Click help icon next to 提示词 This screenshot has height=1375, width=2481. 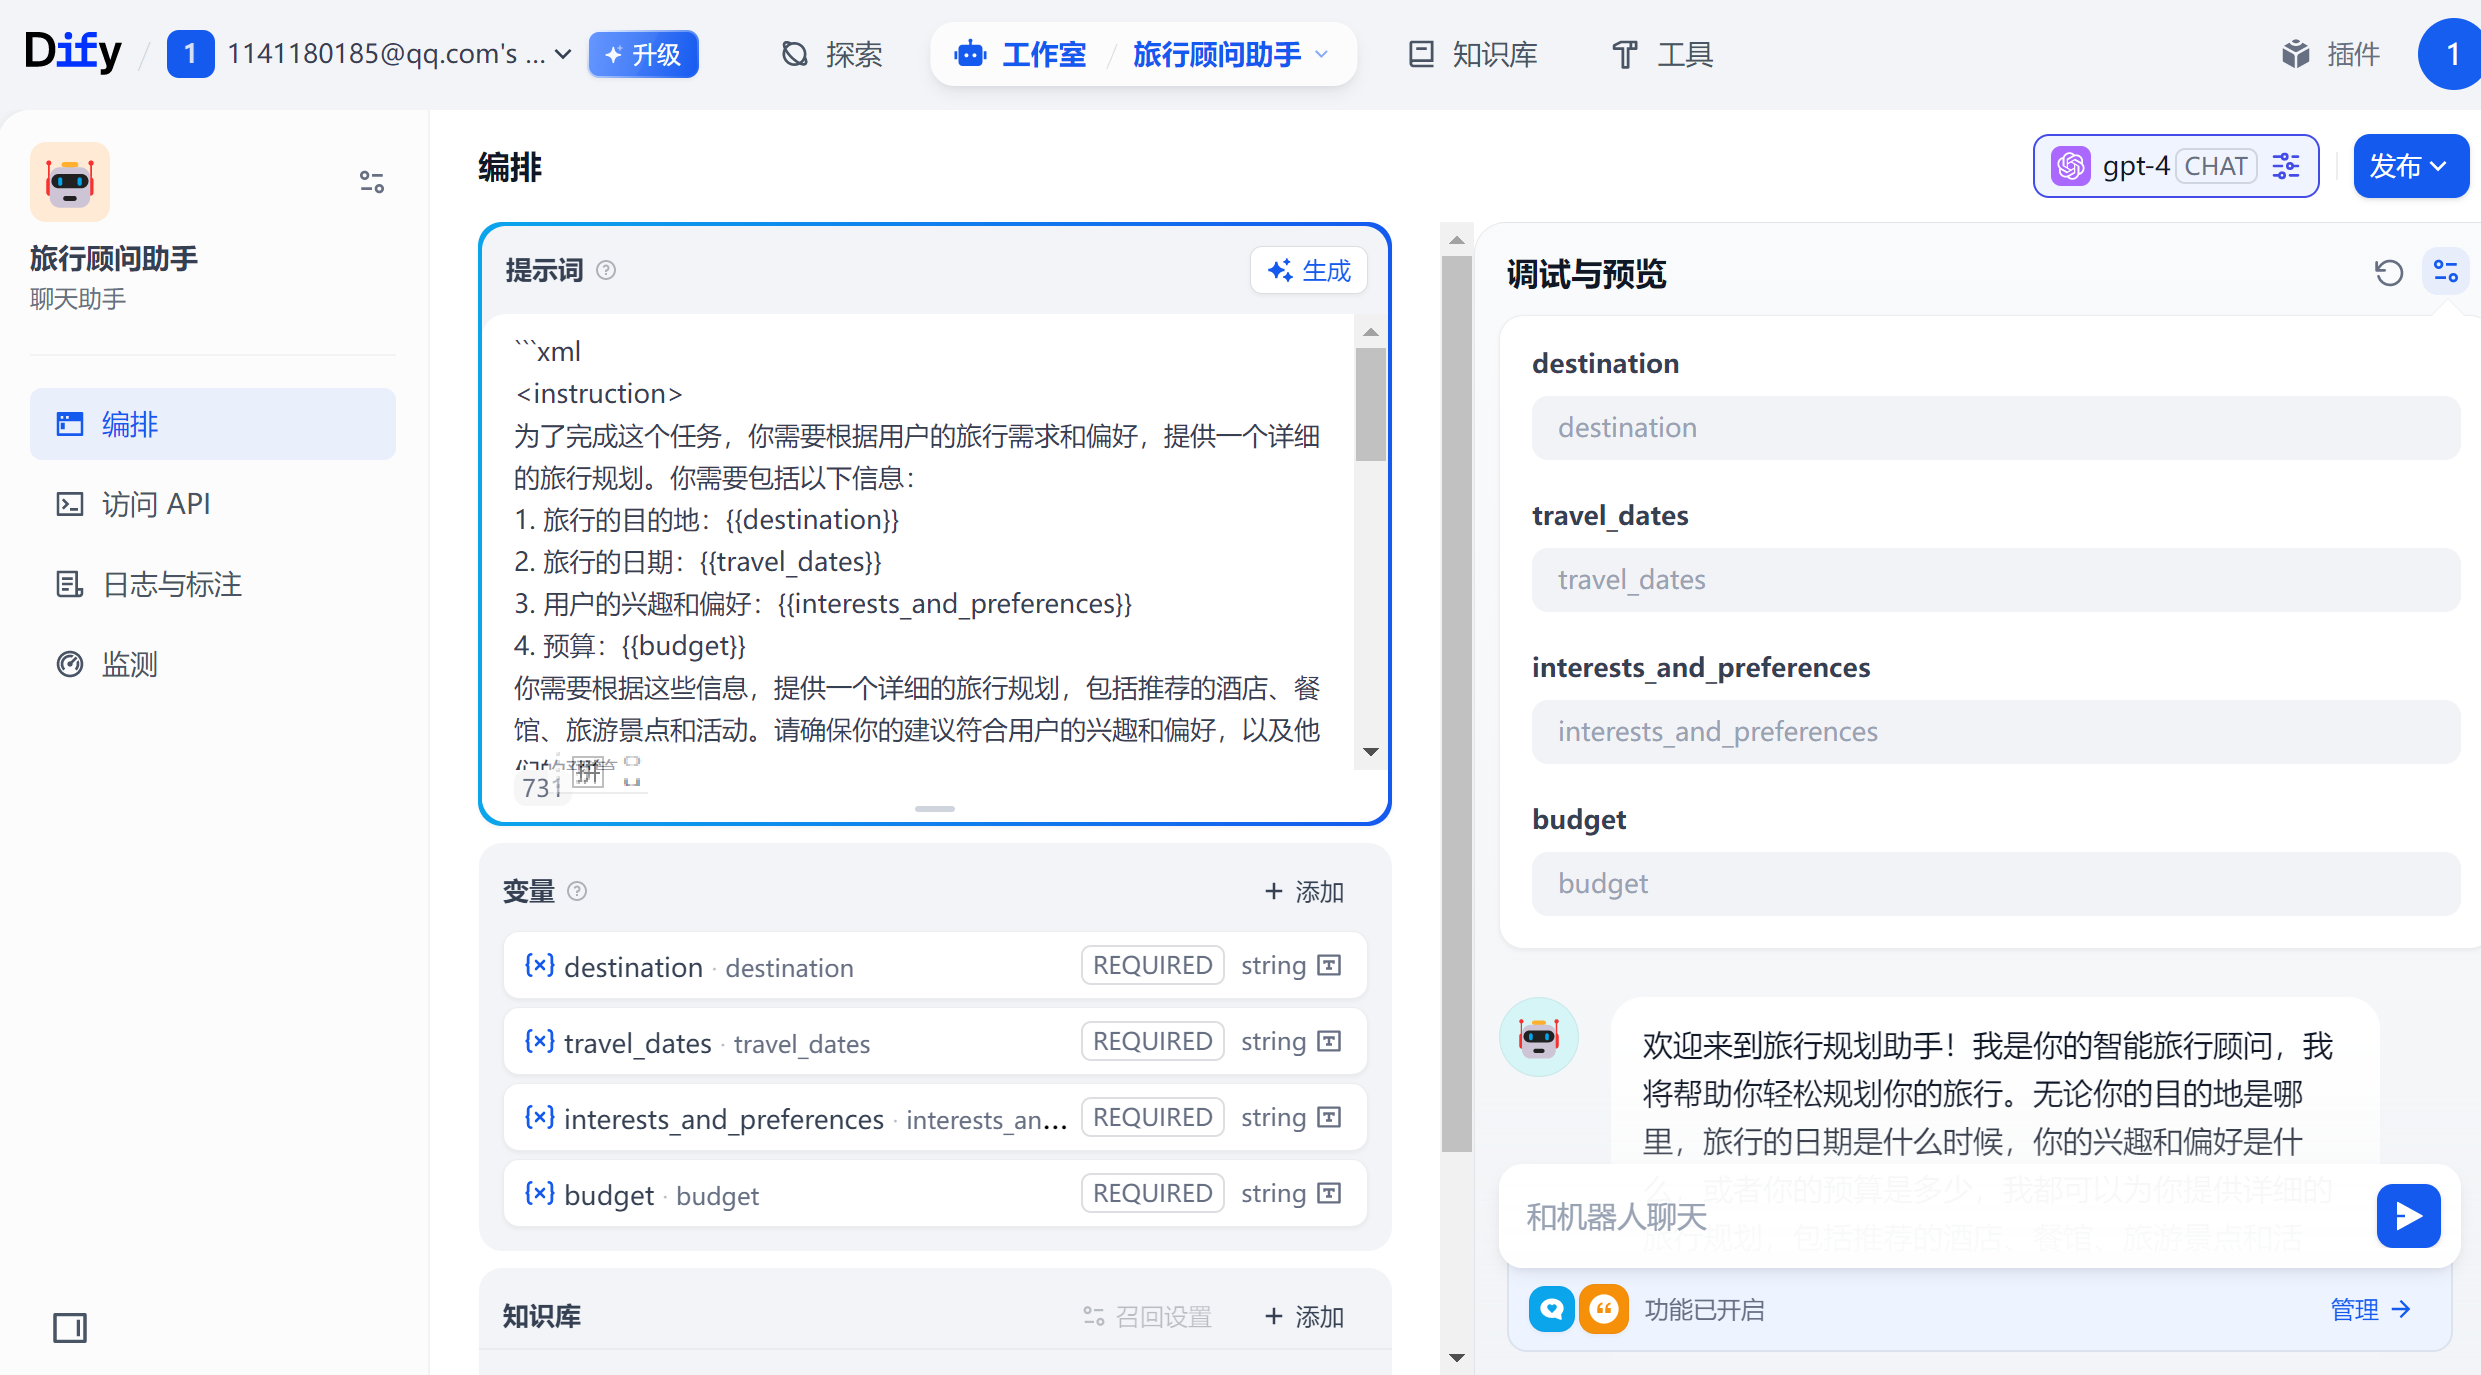click(606, 270)
